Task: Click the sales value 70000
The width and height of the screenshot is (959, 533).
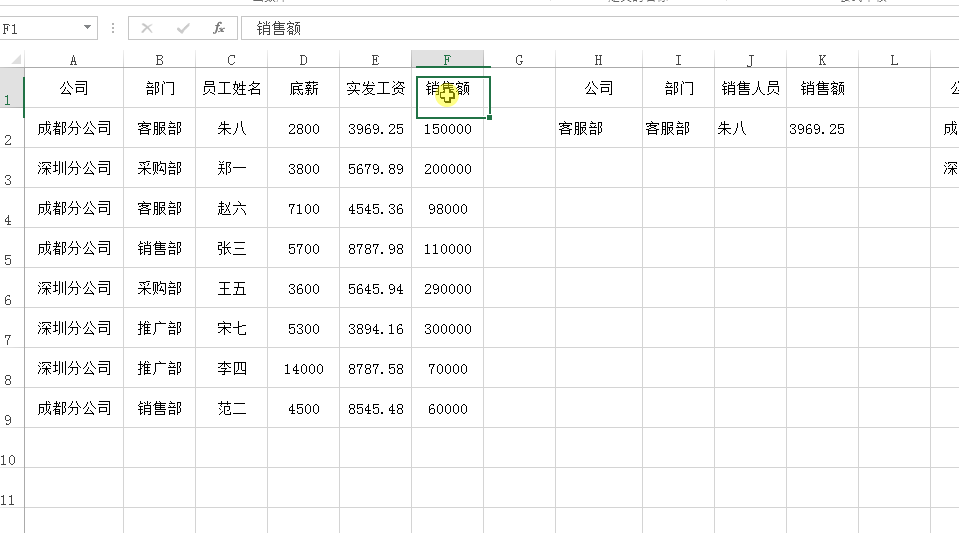Action: 448,368
